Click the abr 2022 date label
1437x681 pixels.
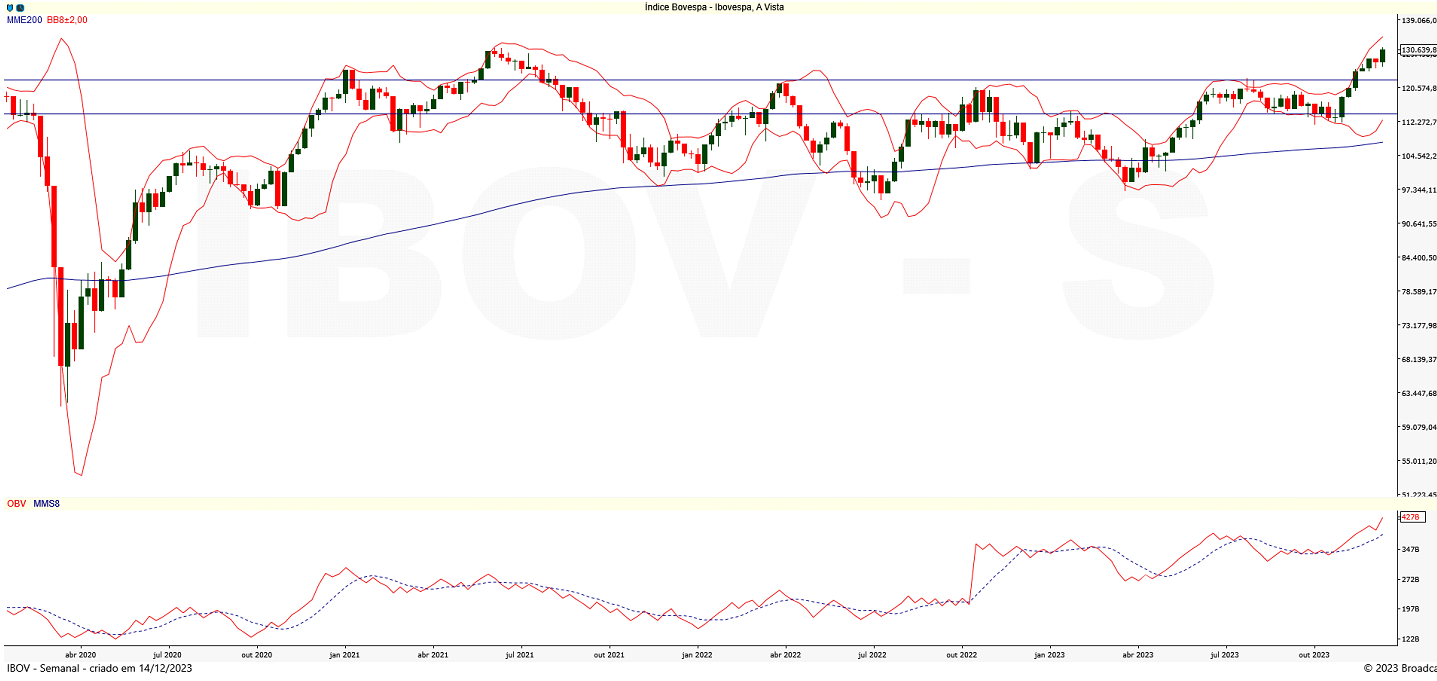click(785, 655)
